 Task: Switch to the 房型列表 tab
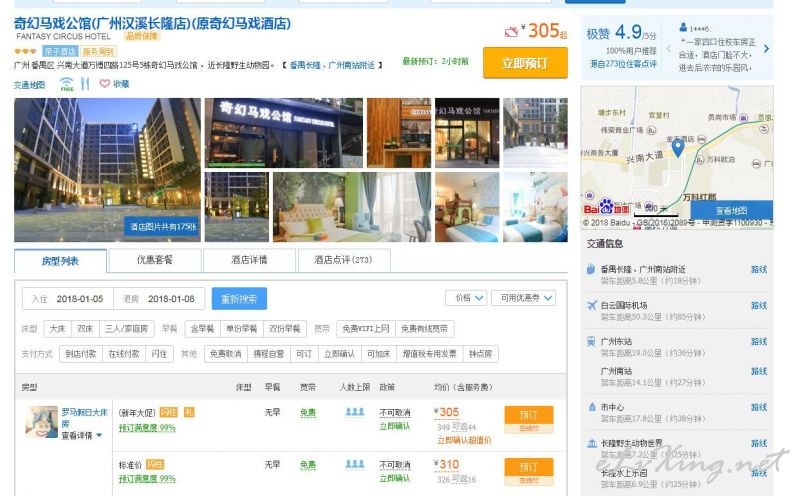[x=60, y=261]
